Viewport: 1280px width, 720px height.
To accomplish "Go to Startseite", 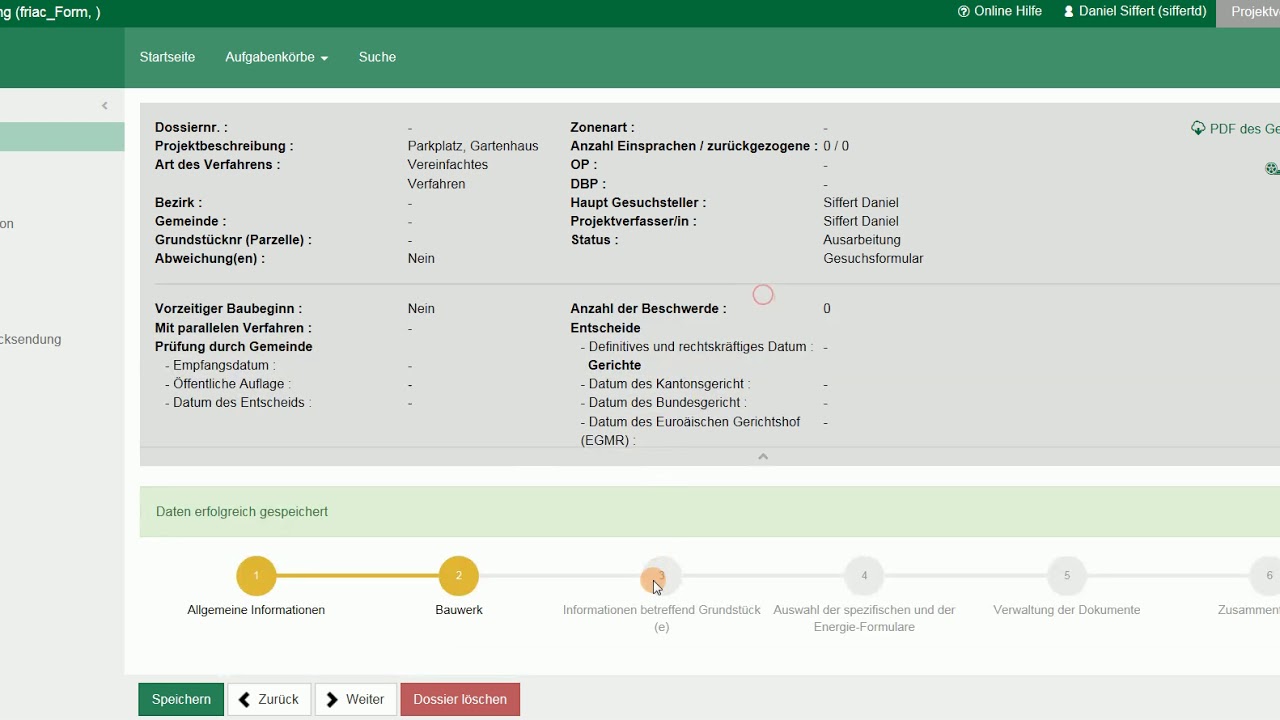I will tap(167, 57).
